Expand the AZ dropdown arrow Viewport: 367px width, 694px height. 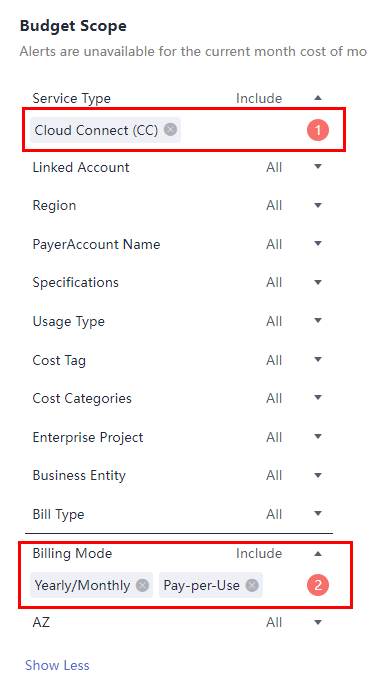[318, 623]
